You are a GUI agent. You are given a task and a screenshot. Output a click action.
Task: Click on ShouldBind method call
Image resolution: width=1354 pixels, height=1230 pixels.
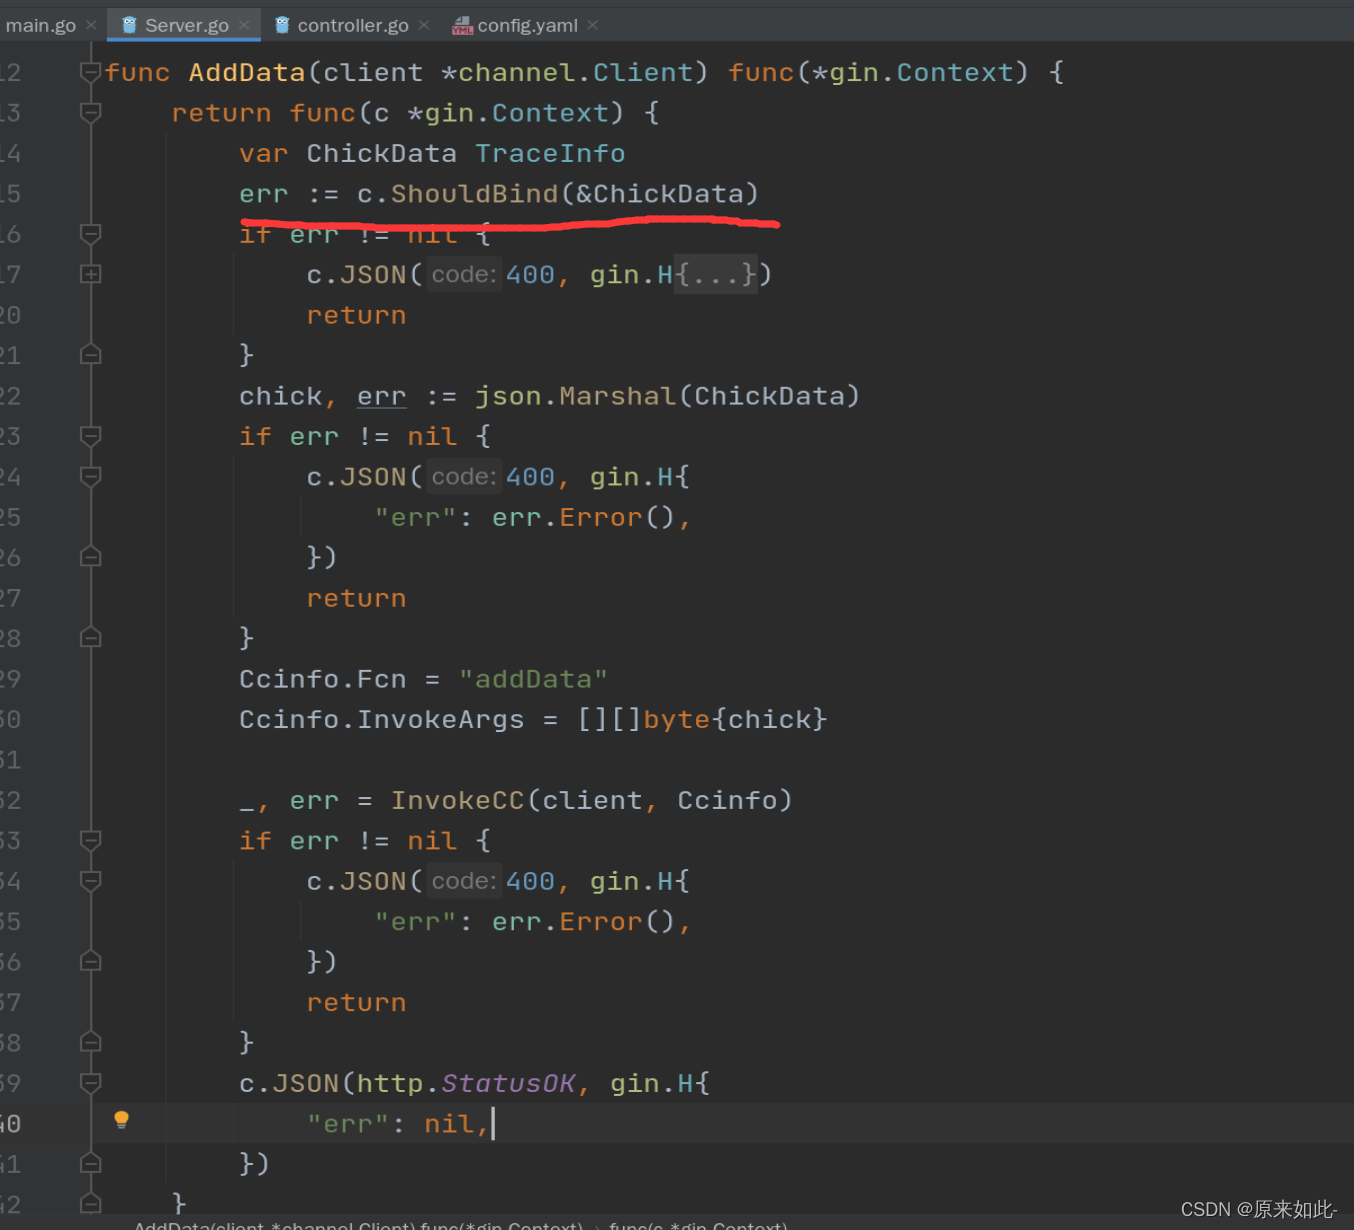click(x=474, y=193)
